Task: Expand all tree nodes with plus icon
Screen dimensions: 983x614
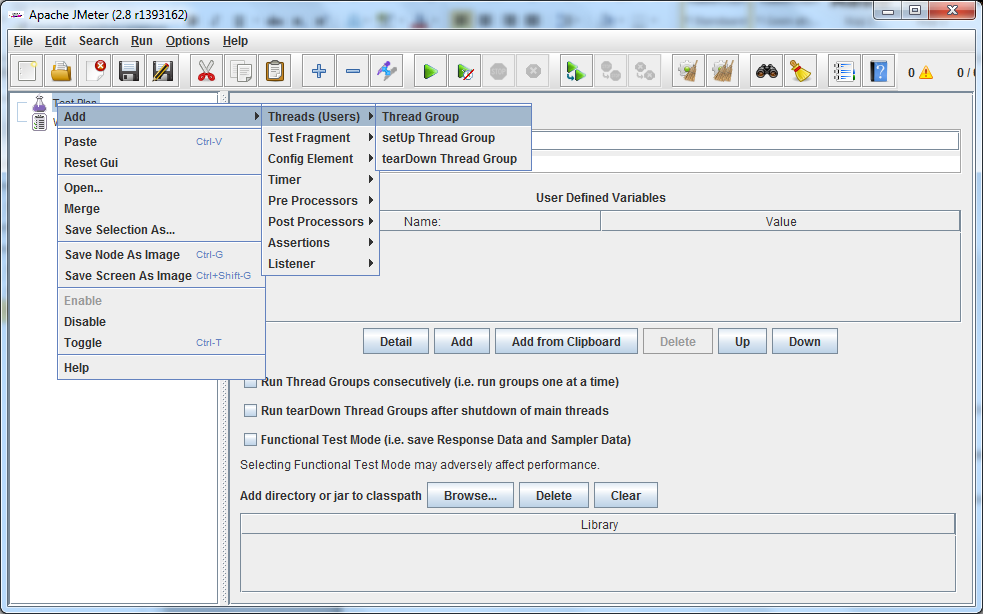Action: (318, 71)
